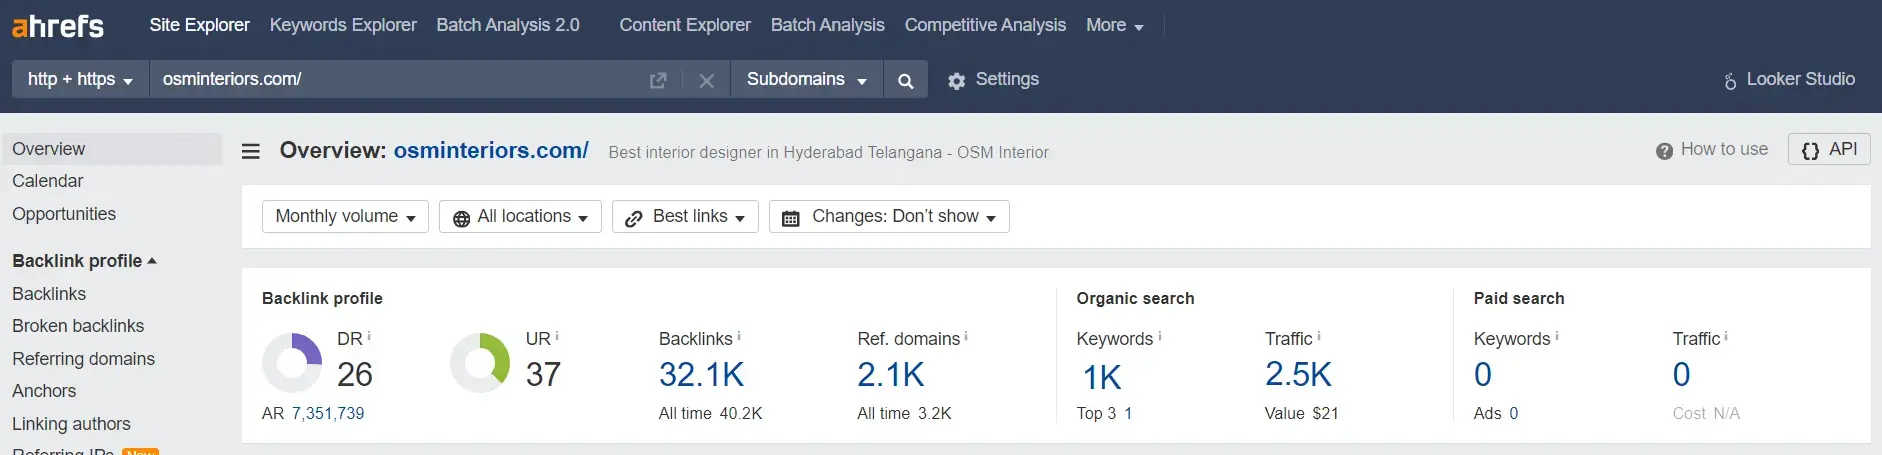Click the Value $21 text
1882x455 pixels.
tap(1301, 414)
